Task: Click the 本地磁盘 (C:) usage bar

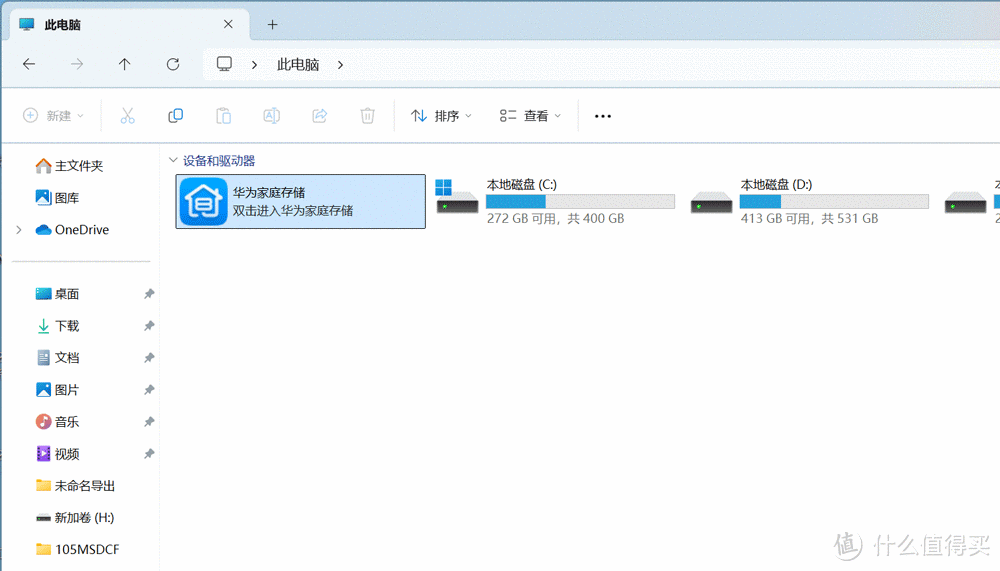Action: click(x=580, y=202)
